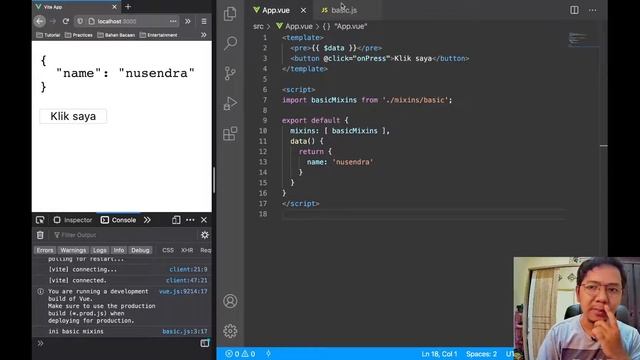
Task: Show more bookmarks via overflow chevron
Action: pyautogui.click(x=204, y=35)
